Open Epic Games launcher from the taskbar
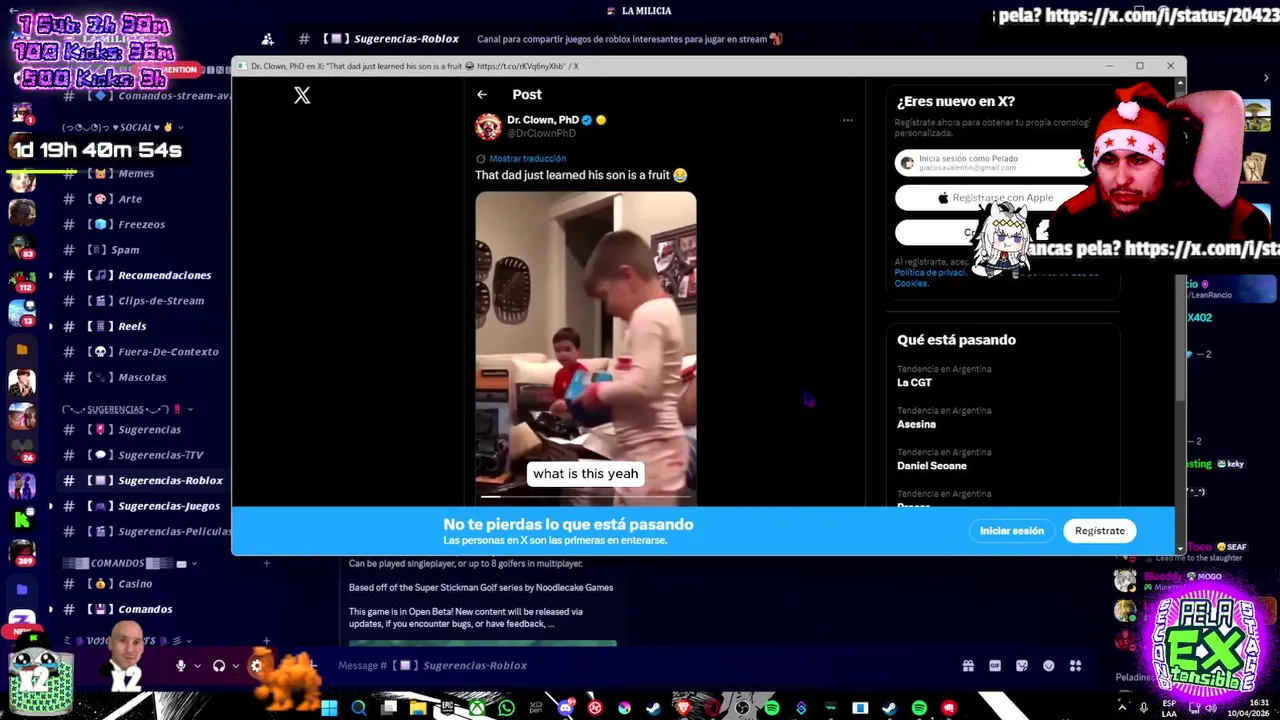 pyautogui.click(x=447, y=708)
